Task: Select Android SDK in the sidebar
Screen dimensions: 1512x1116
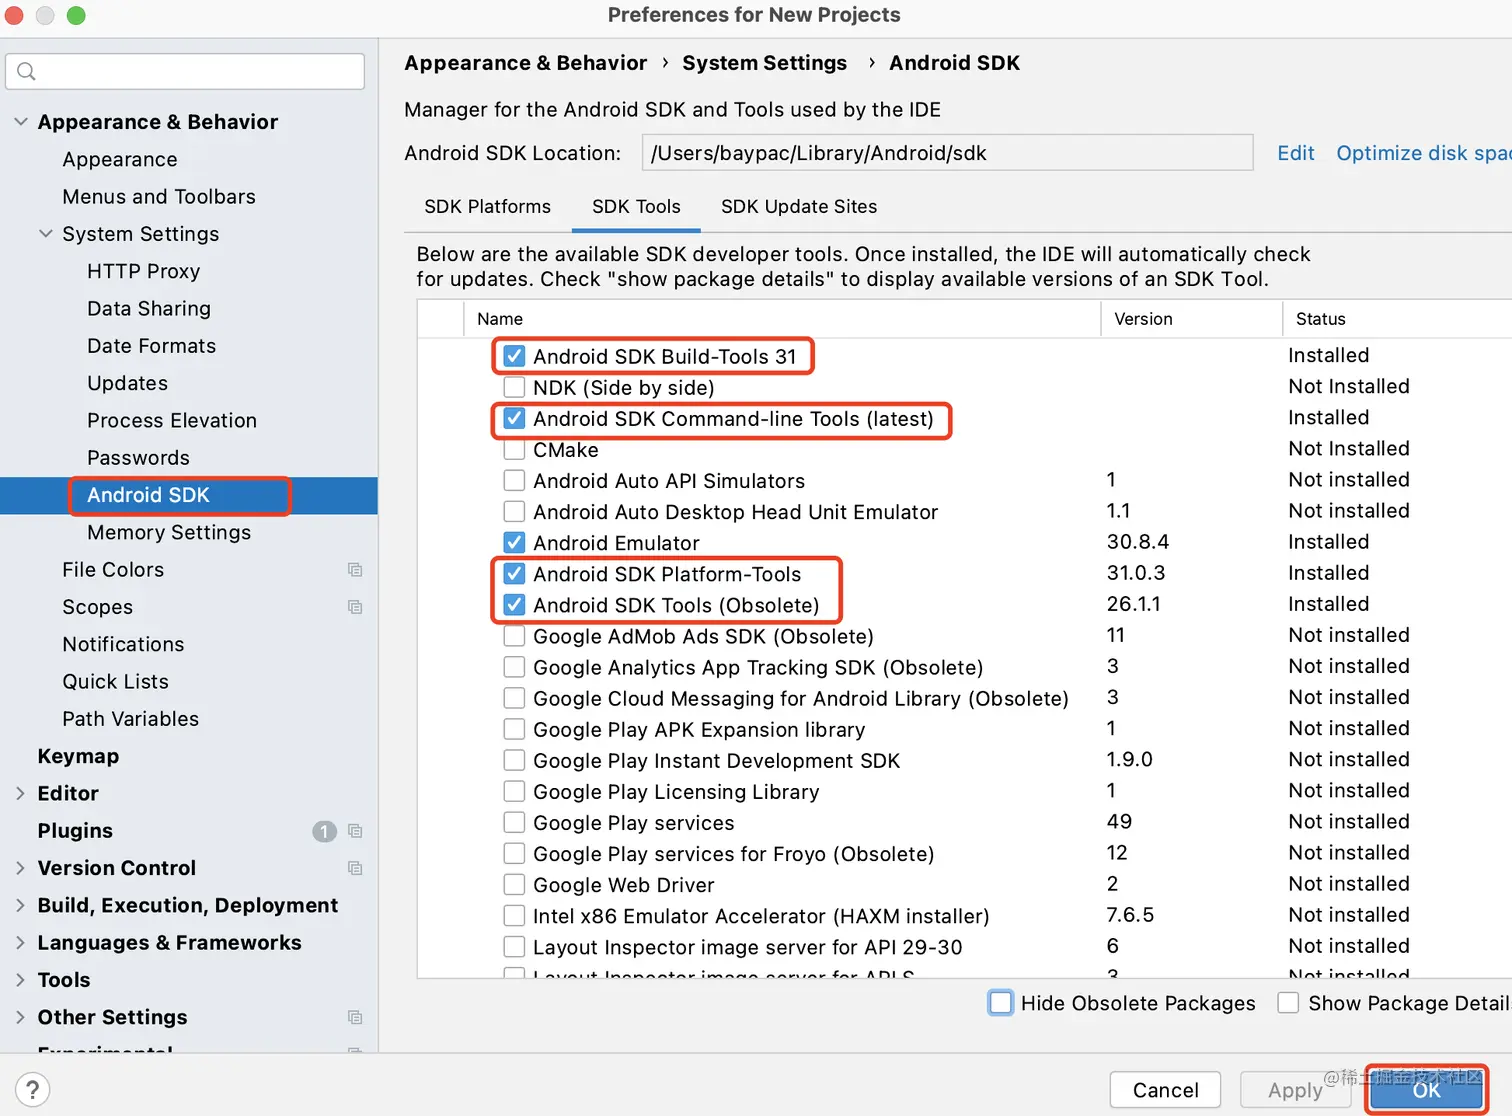Action: [189, 495]
